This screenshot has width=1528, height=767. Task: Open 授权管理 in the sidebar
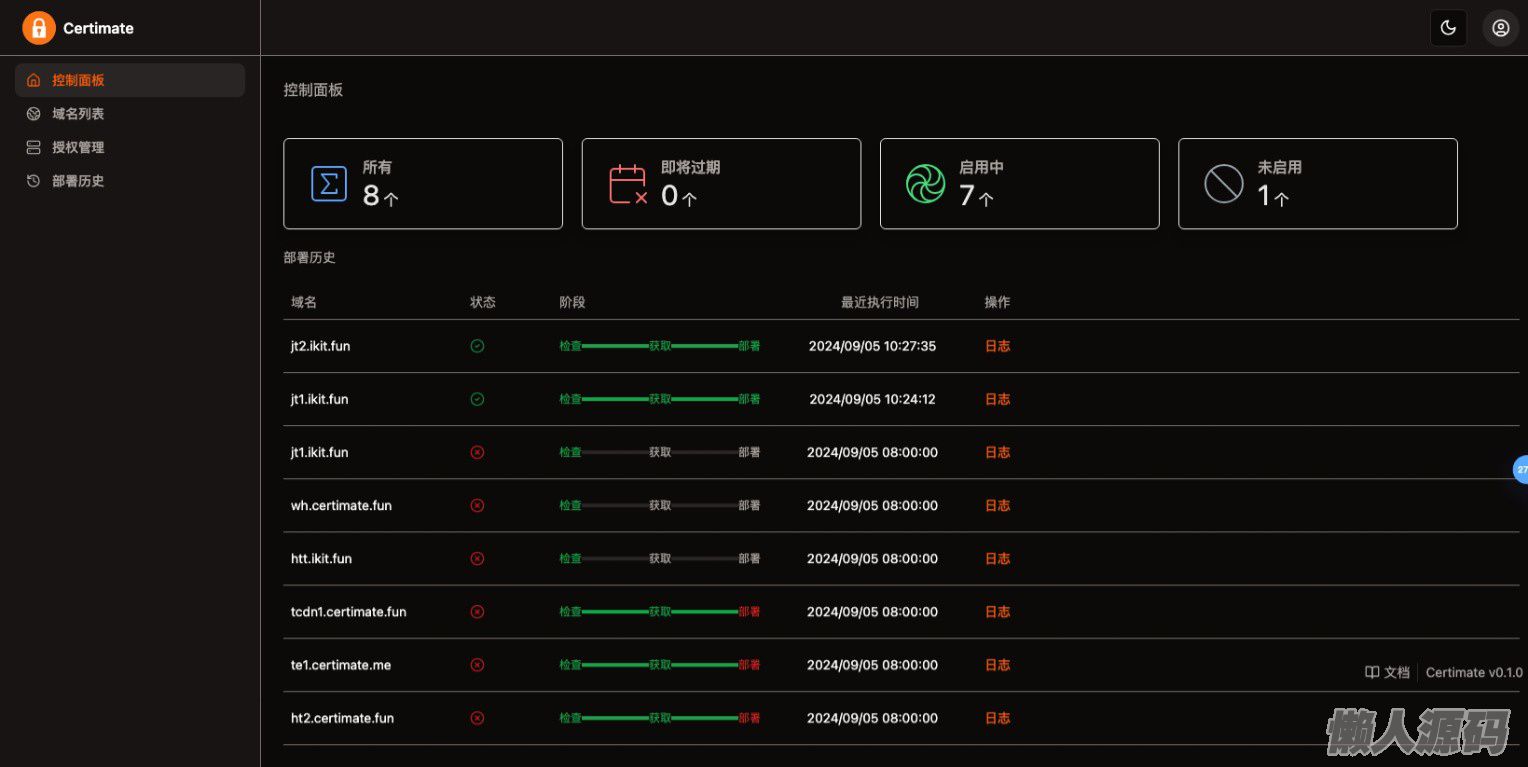[x=78, y=147]
